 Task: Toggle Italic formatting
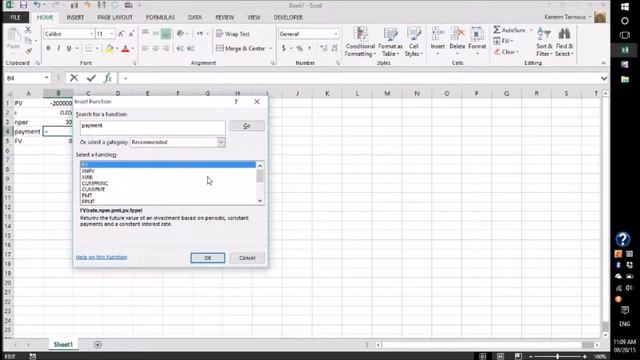59,49
